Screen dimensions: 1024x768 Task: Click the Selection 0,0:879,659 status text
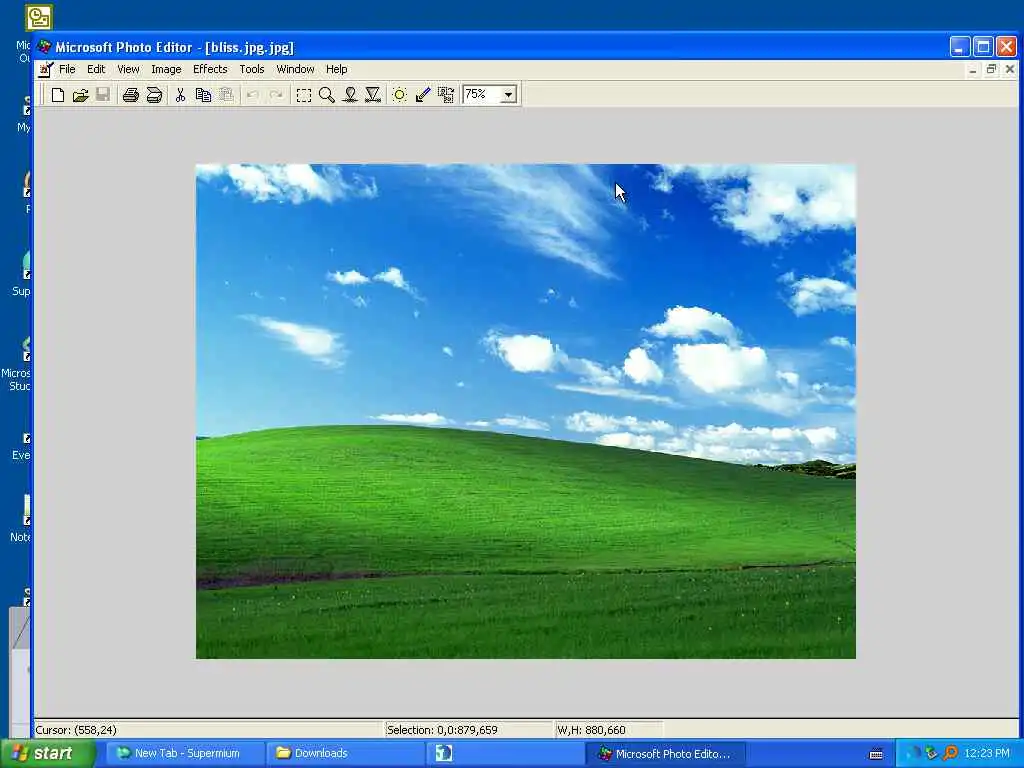point(442,730)
